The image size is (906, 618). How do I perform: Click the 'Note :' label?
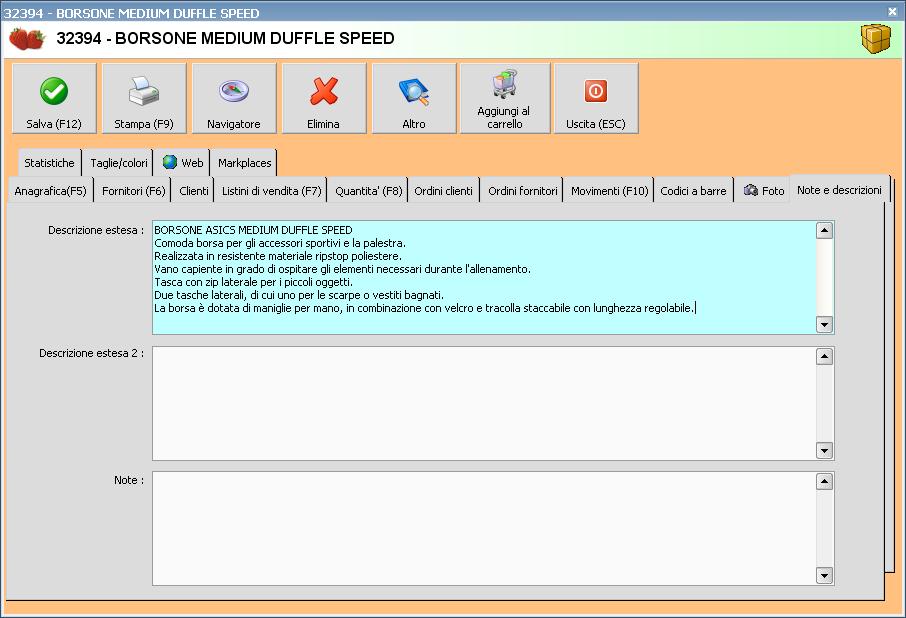point(129,480)
